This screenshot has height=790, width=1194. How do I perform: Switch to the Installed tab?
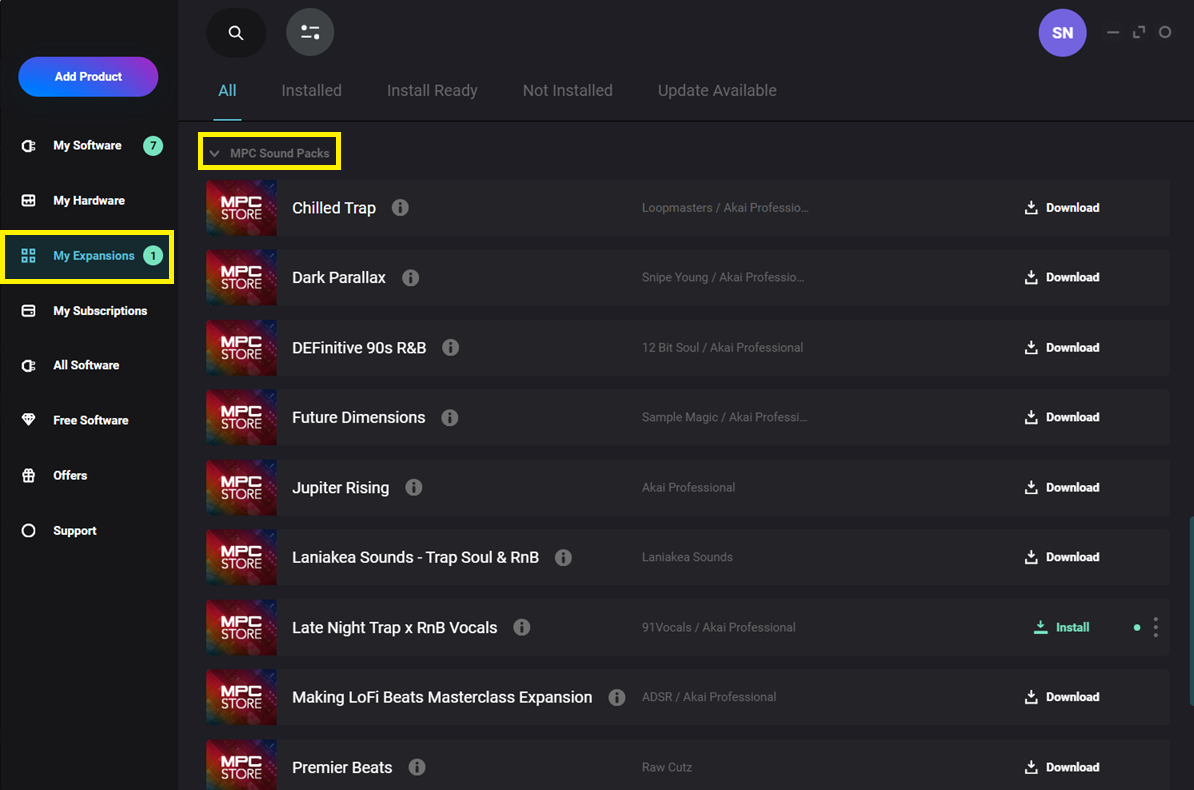(311, 91)
